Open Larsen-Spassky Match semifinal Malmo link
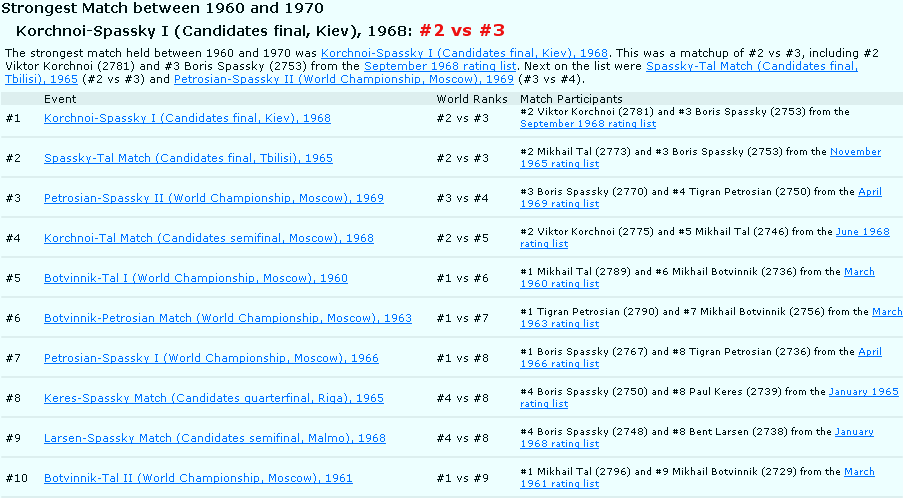This screenshot has height=498, width=903. tap(214, 438)
